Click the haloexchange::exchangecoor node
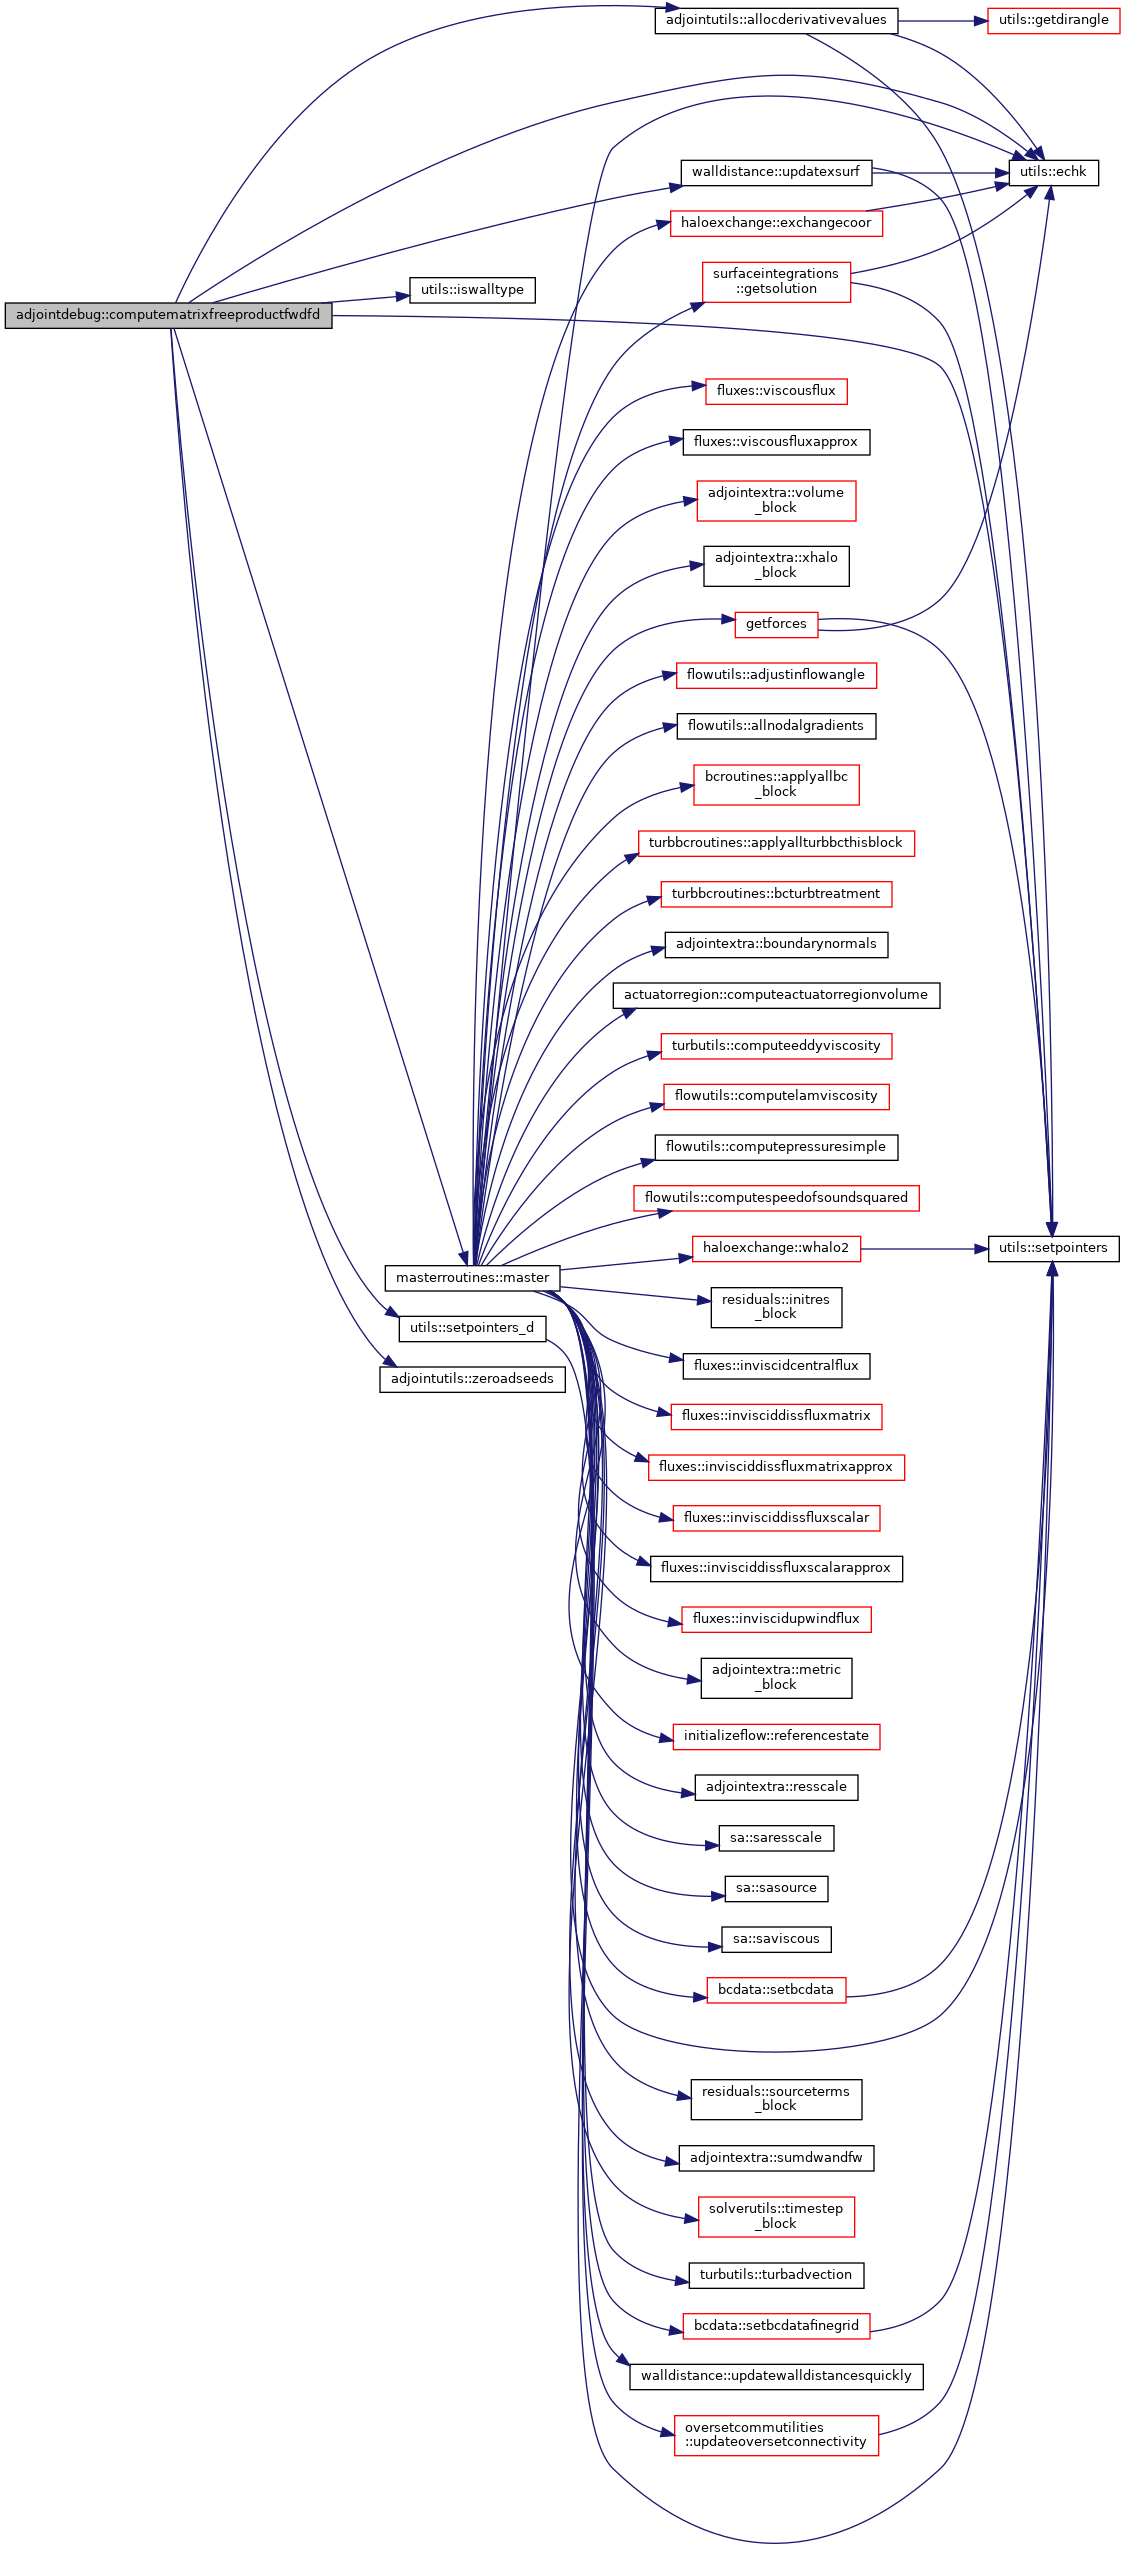 click(x=775, y=223)
